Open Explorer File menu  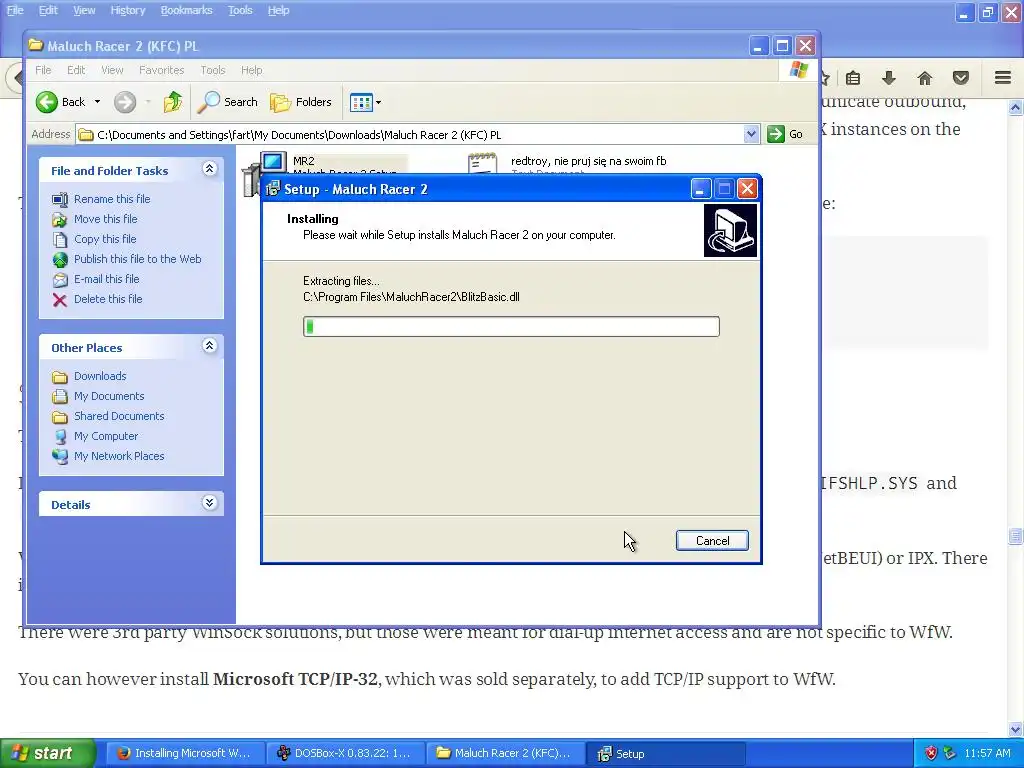coord(43,70)
